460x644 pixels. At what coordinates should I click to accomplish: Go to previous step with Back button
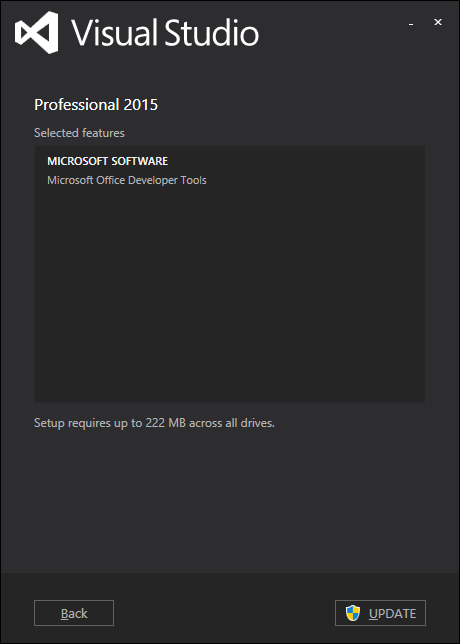point(74,613)
